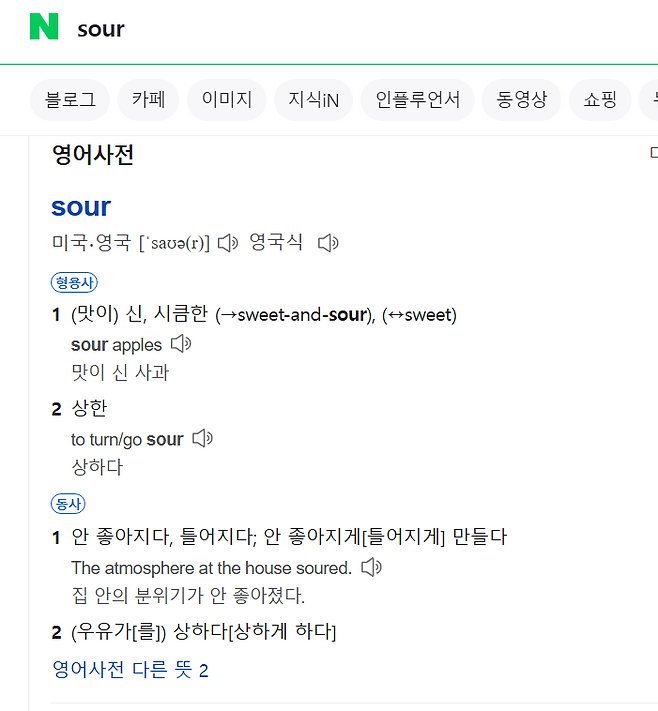Image resolution: width=658 pixels, height=711 pixels.
Task: Play audio for "to turn/go sour"
Action: pos(203,438)
